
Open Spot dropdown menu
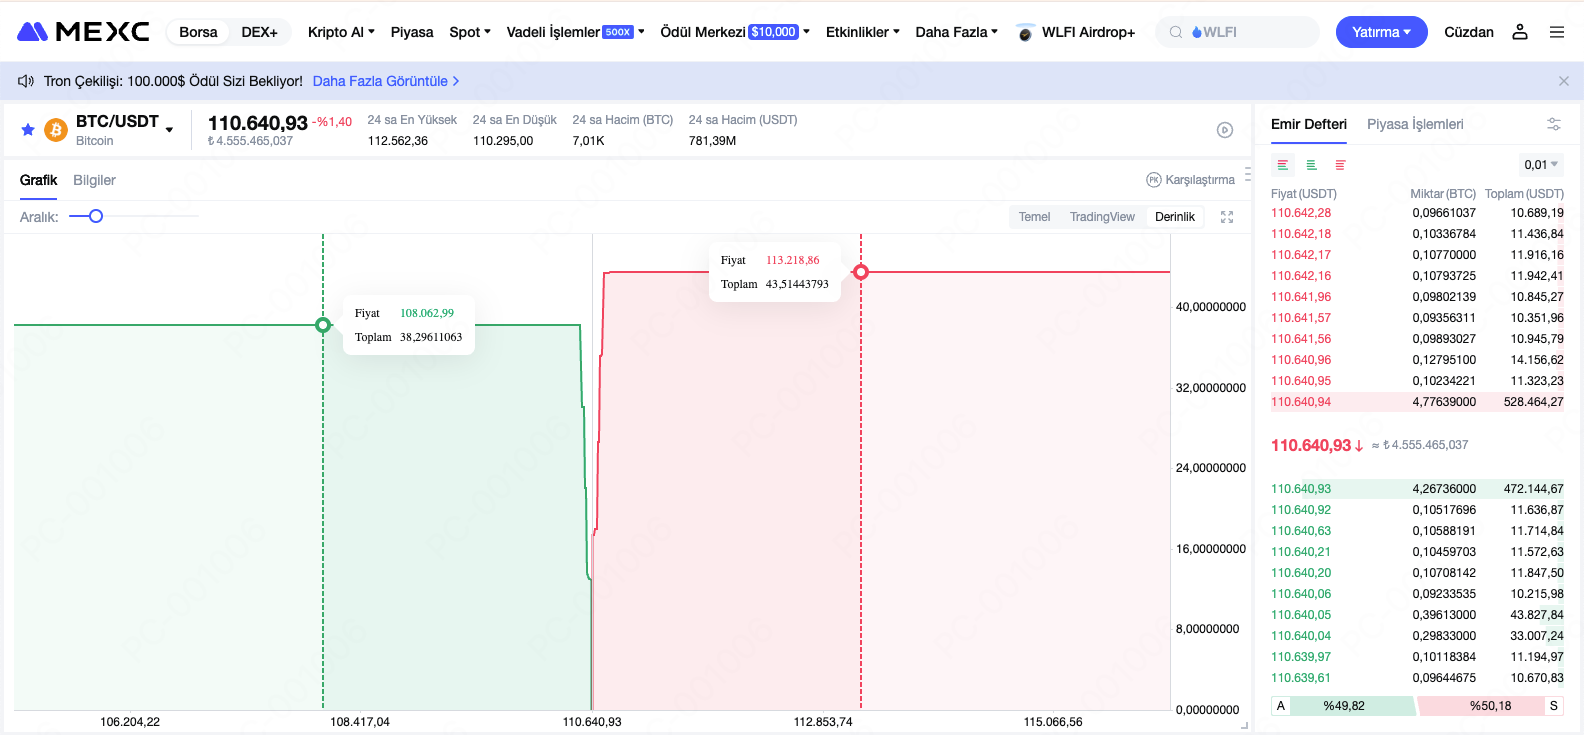[470, 32]
